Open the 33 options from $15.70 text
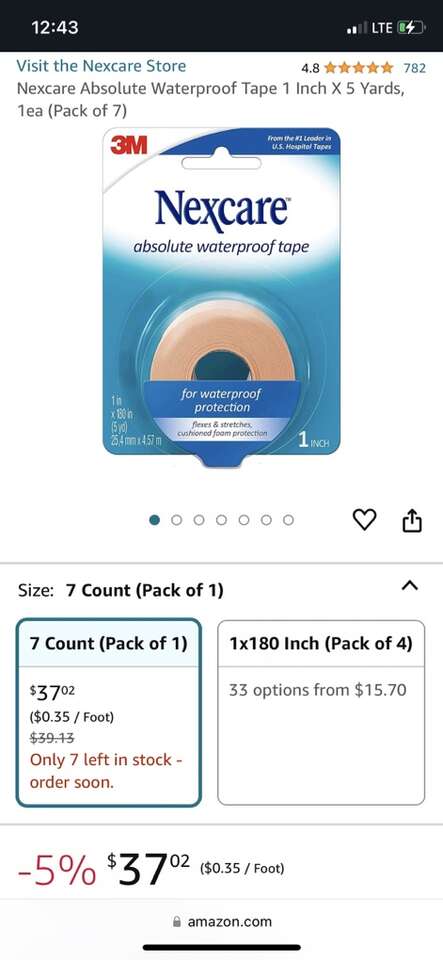443x960 pixels. (318, 691)
